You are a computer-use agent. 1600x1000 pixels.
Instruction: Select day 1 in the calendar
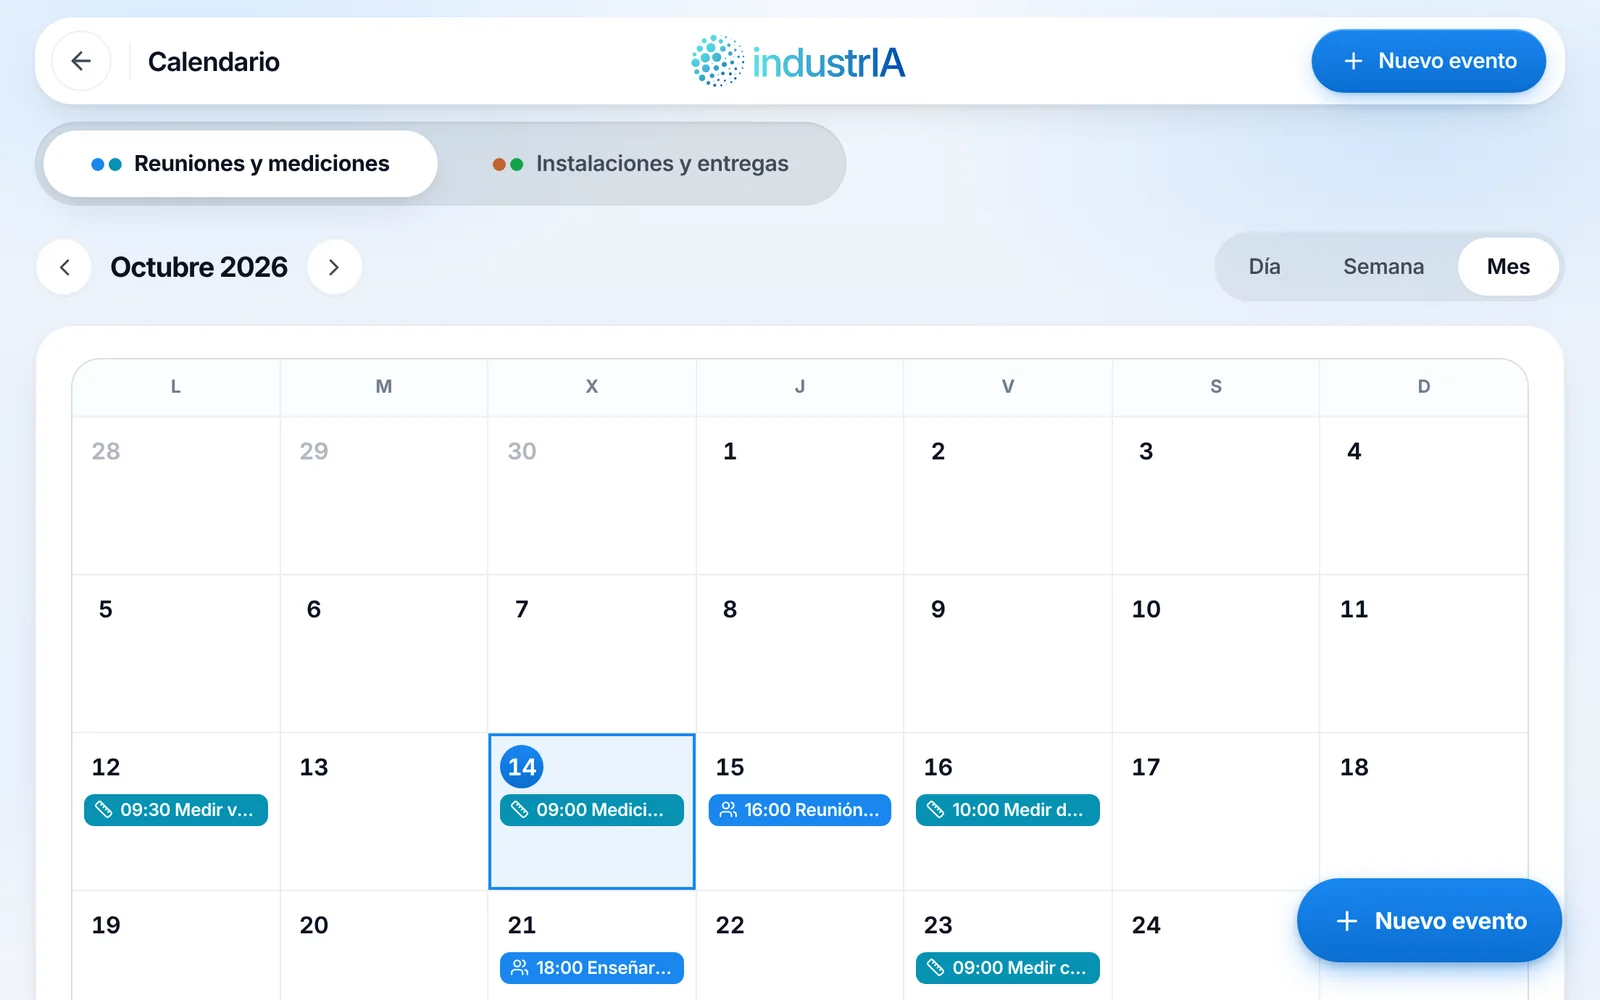800,496
